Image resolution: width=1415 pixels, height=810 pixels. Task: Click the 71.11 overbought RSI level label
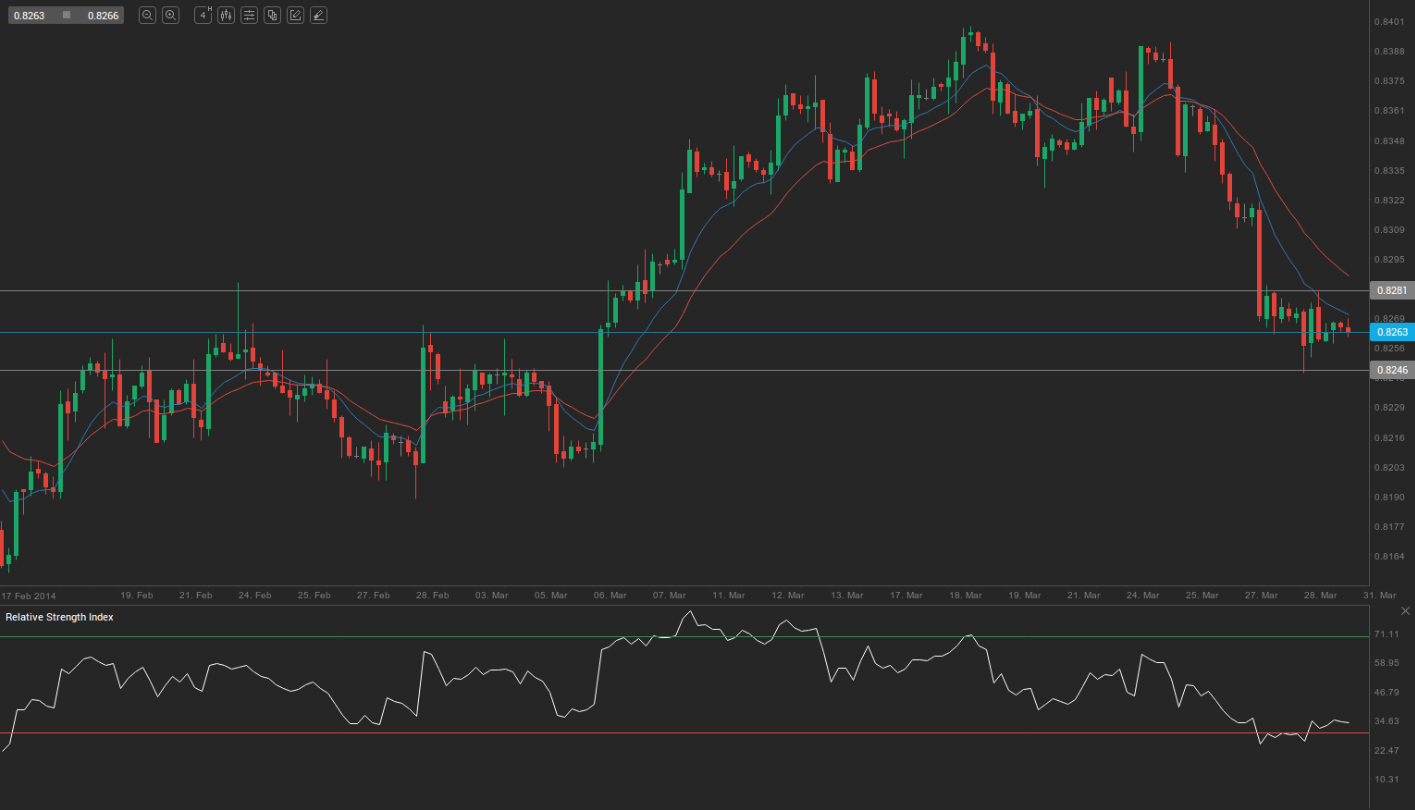[x=1386, y=634]
